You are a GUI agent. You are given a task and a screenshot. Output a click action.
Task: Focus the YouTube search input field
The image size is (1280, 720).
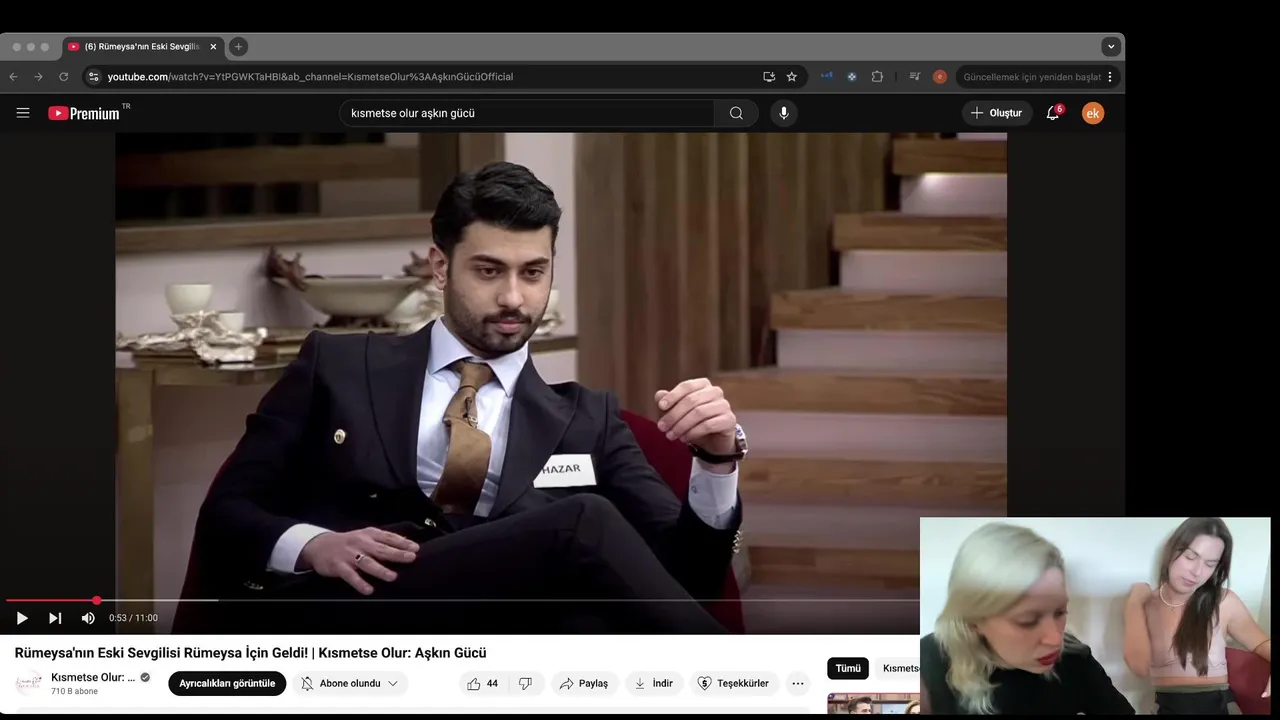click(x=527, y=113)
